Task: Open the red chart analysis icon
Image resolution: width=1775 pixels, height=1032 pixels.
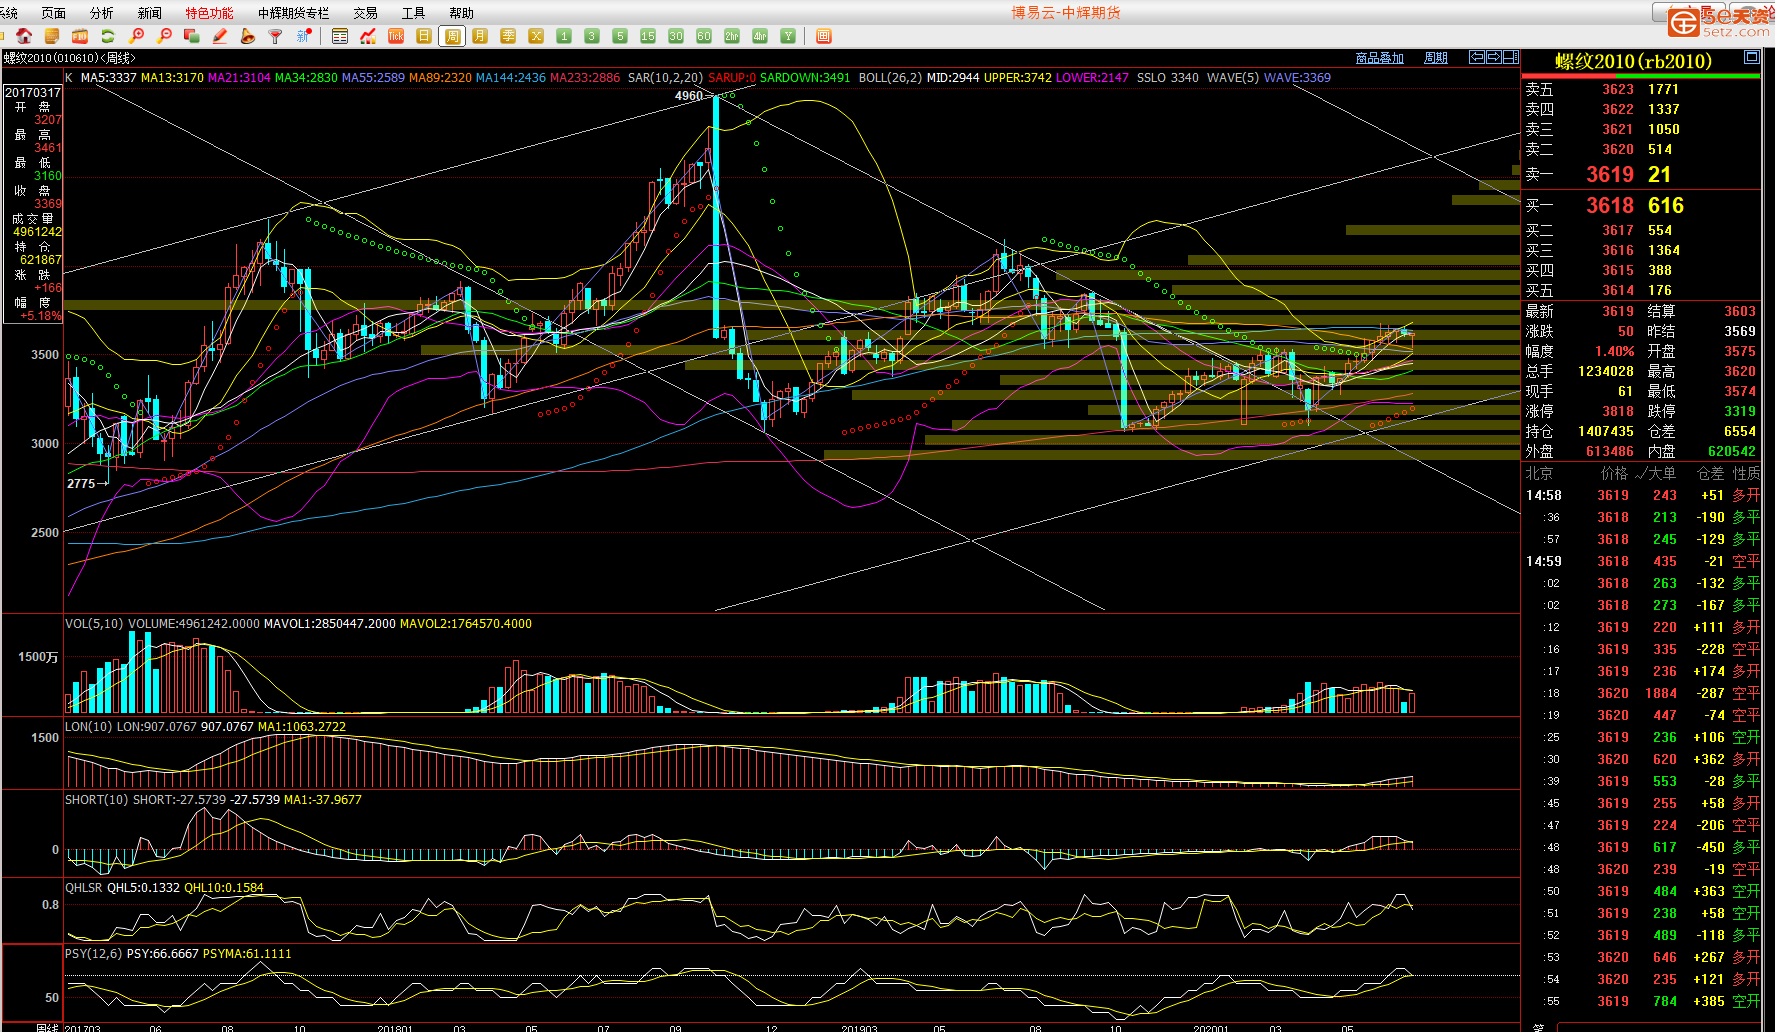Action: [368, 36]
